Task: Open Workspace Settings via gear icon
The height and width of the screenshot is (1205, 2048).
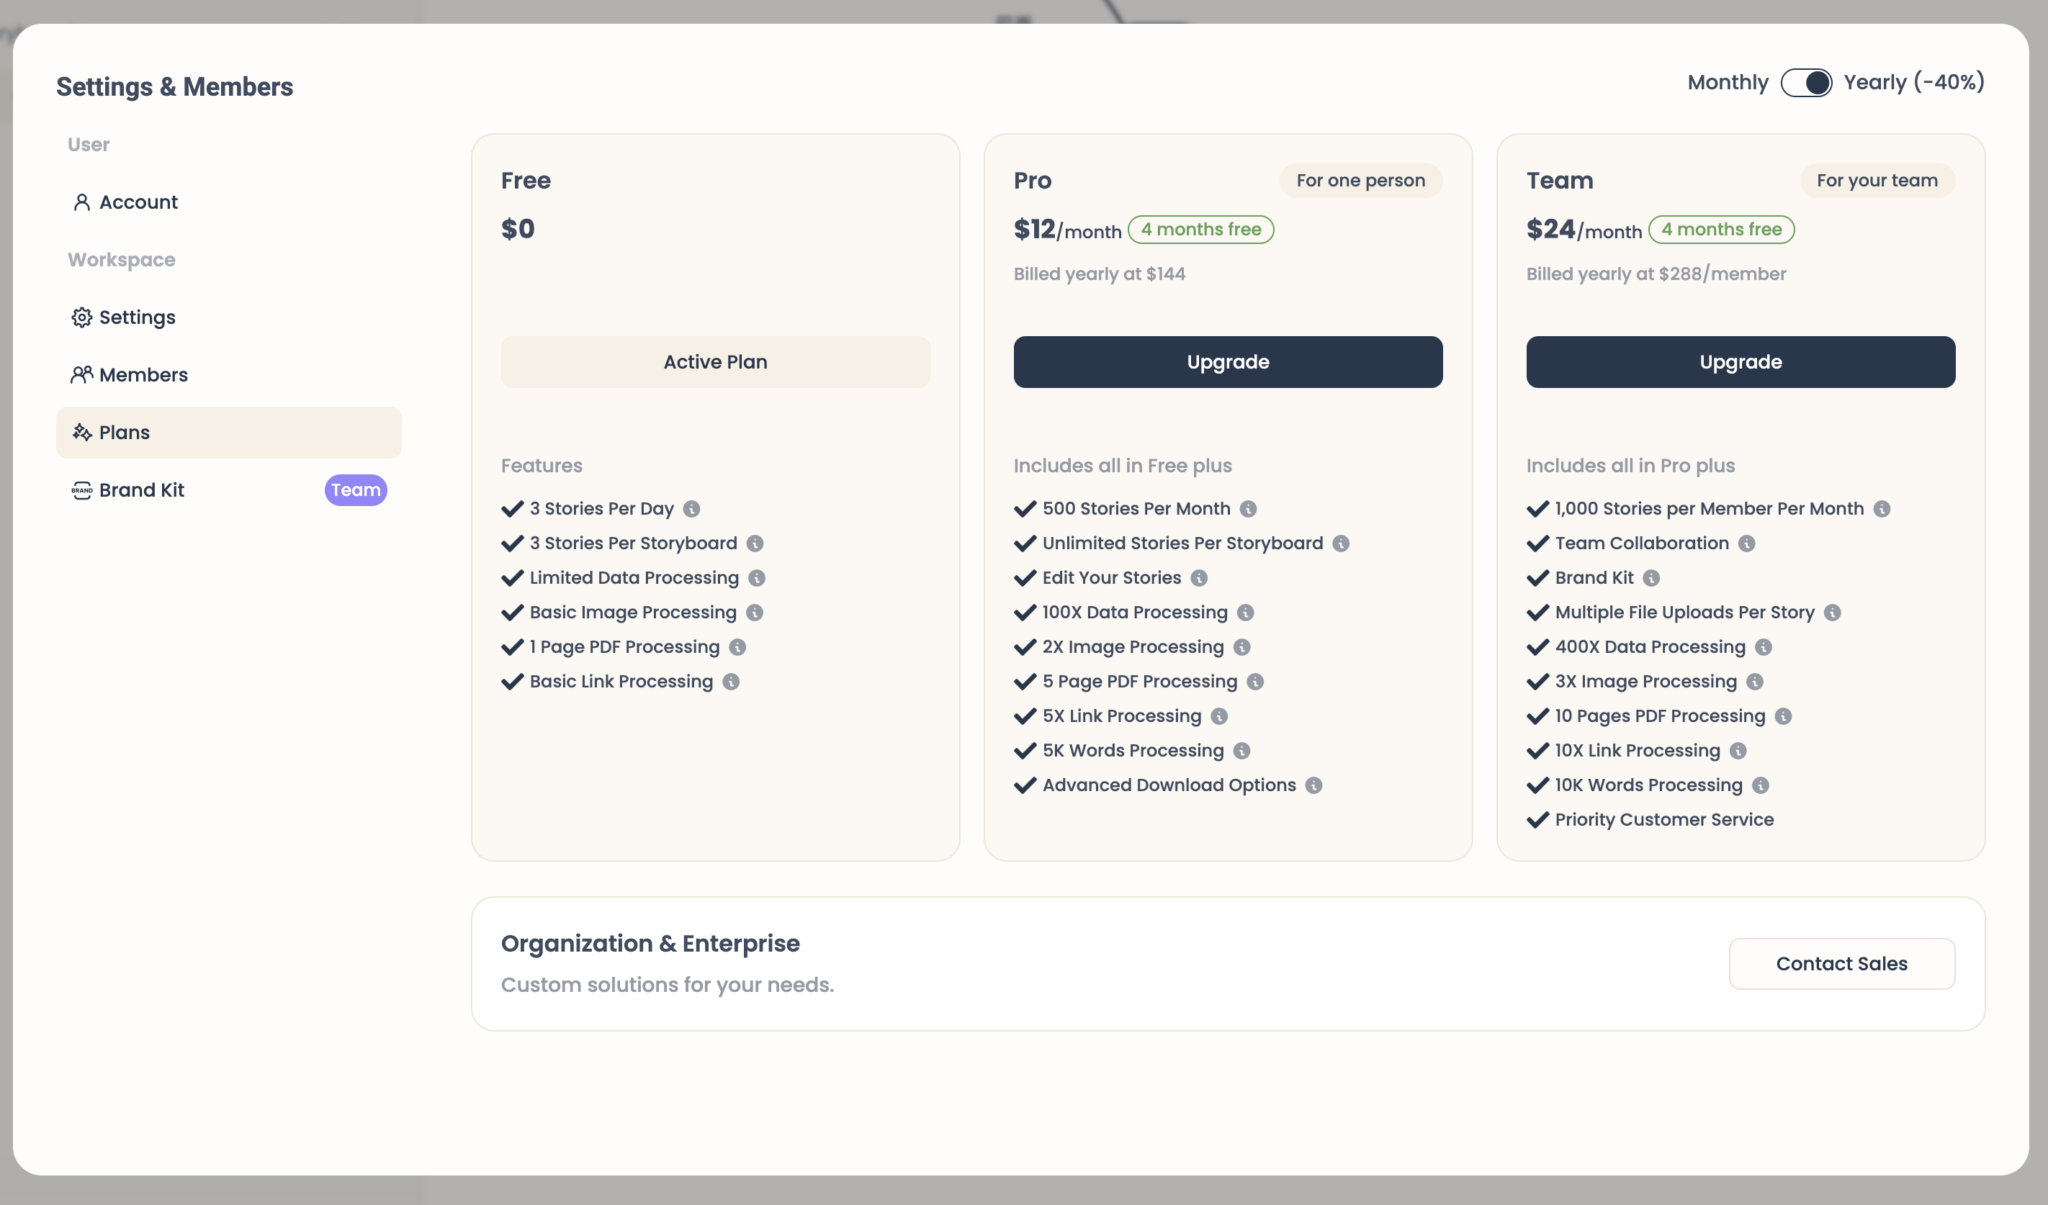Action: (x=82, y=318)
